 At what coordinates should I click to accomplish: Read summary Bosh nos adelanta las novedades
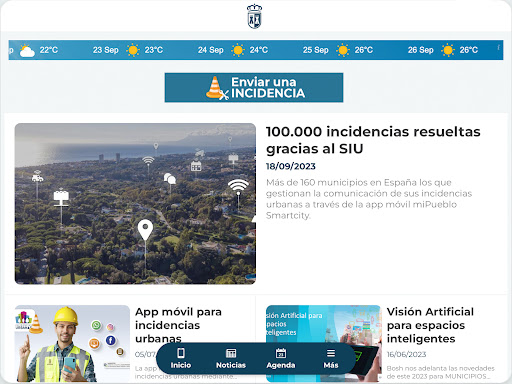(441, 372)
